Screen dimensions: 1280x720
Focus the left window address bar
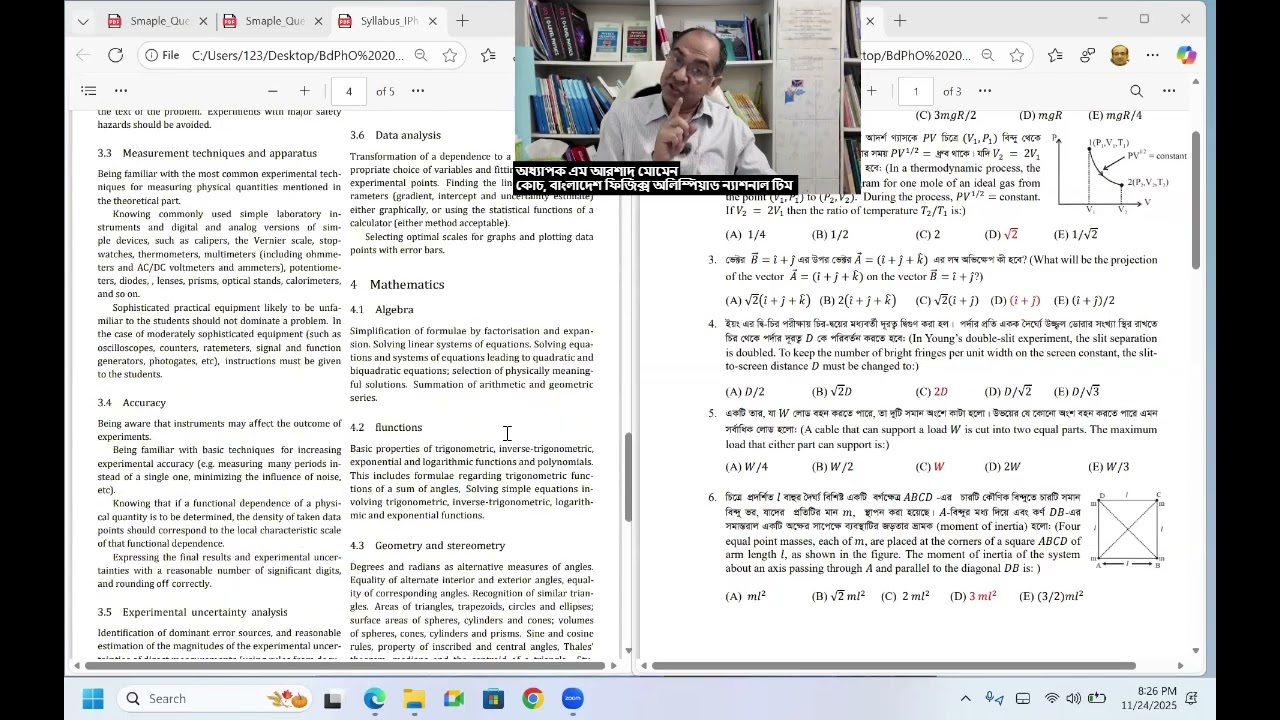click(x=300, y=55)
